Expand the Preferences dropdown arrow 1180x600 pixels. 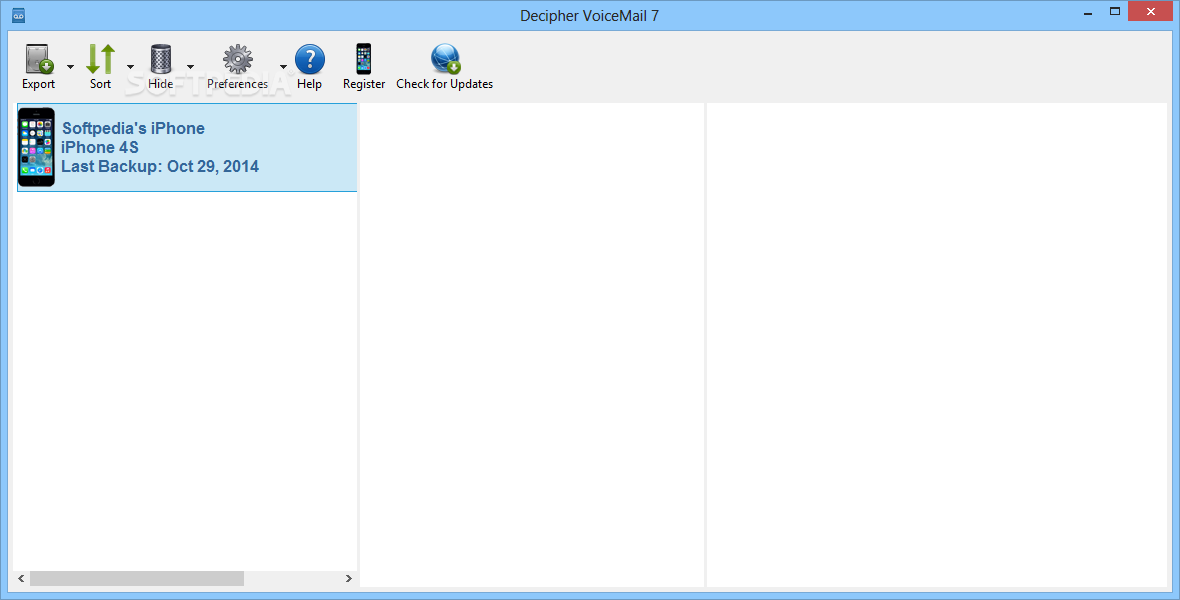point(284,67)
